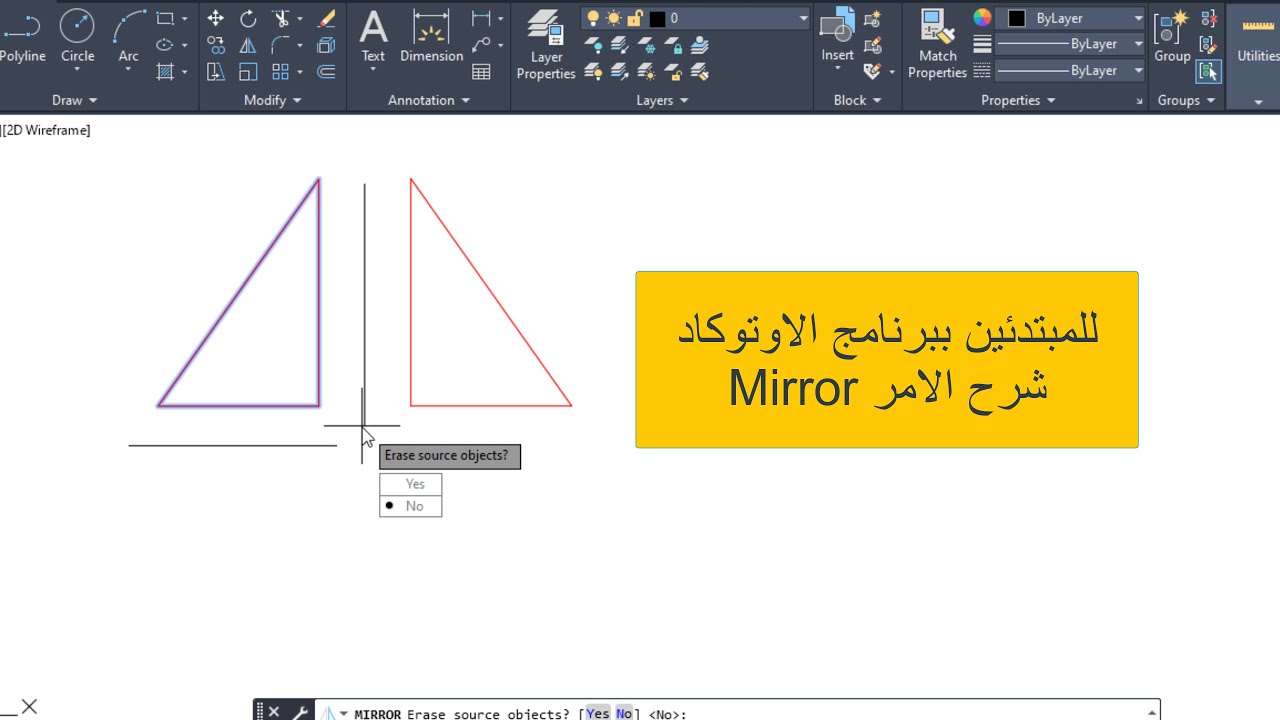Toggle Group Selection on/off
This screenshot has height=720, width=1280.
[1209, 71]
